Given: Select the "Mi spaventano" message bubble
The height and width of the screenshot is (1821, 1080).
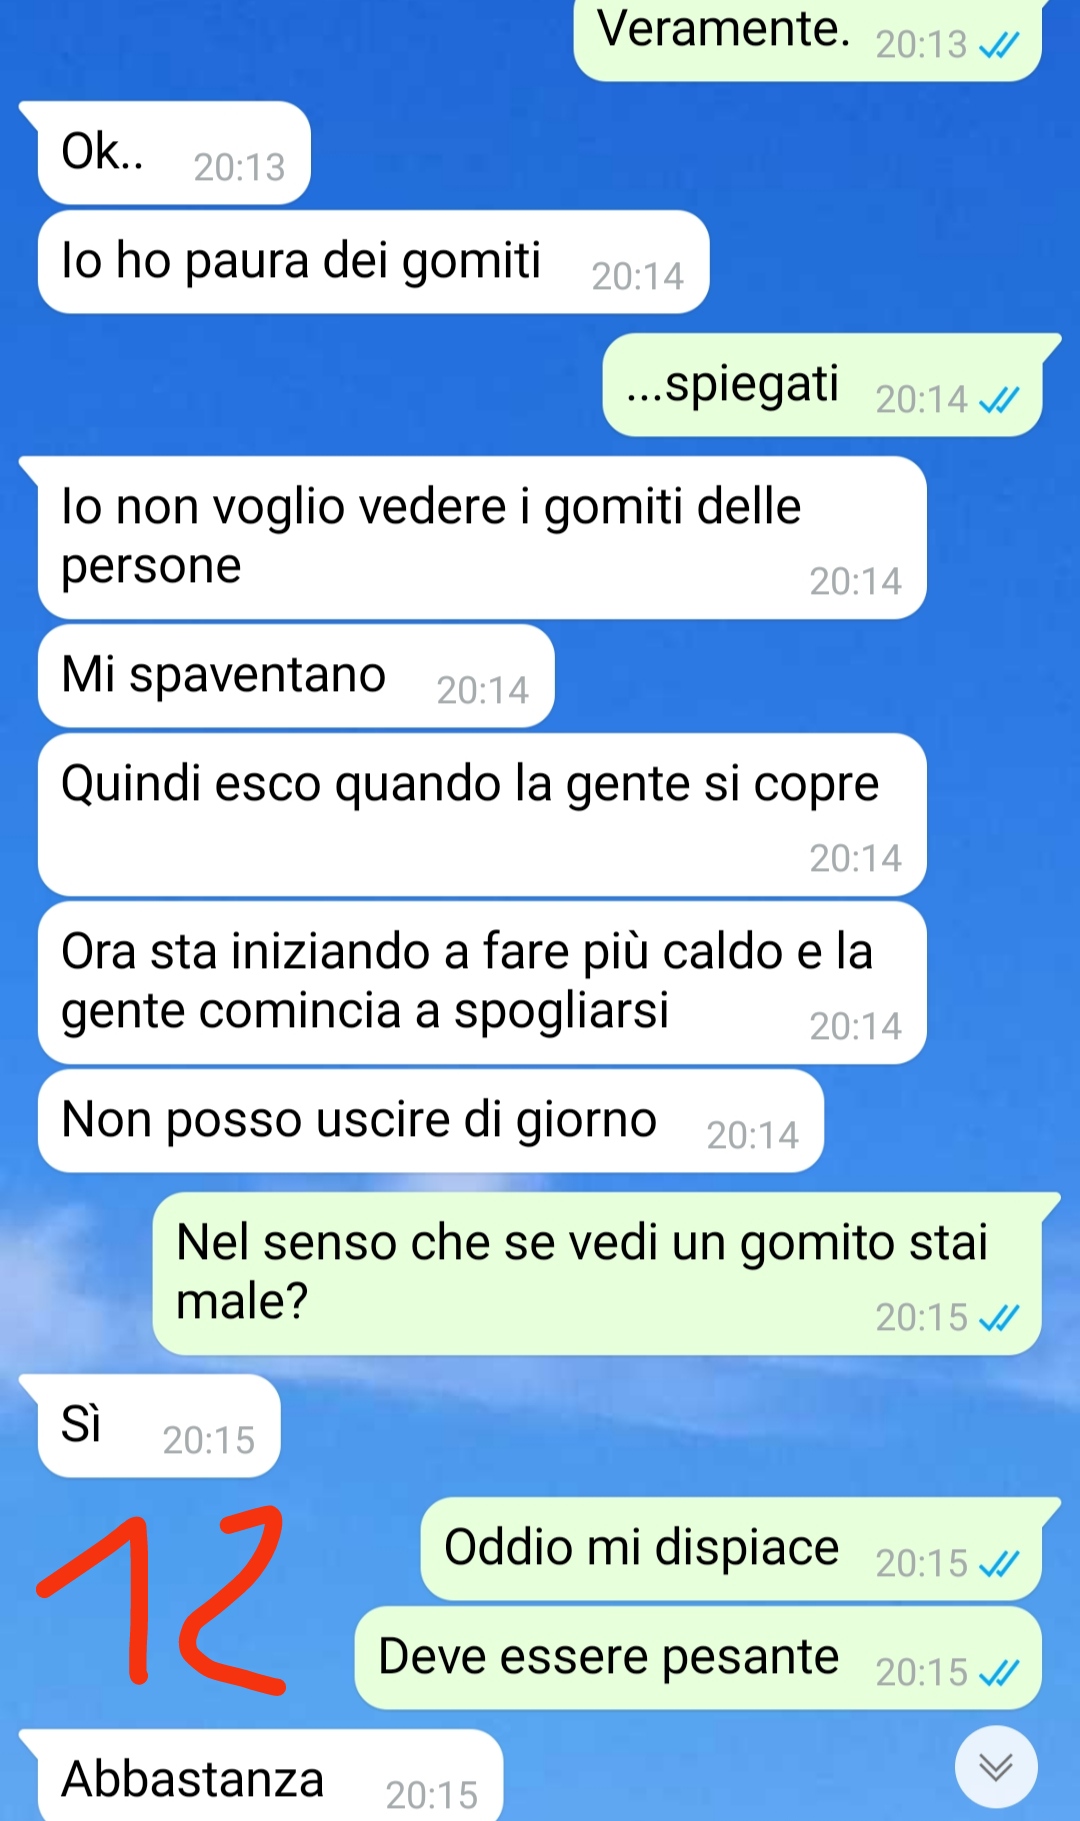Looking at the screenshot, I should click(x=296, y=676).
